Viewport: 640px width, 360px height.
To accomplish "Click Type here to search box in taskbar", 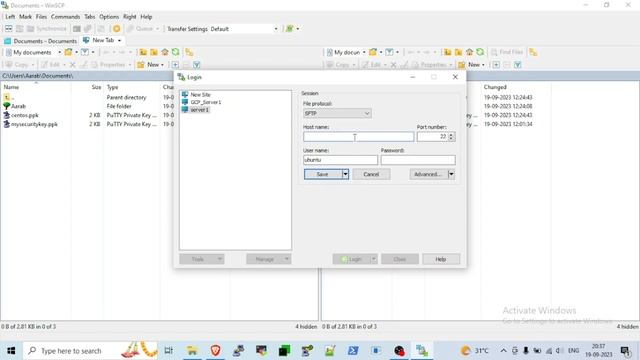I will [x=90, y=350].
